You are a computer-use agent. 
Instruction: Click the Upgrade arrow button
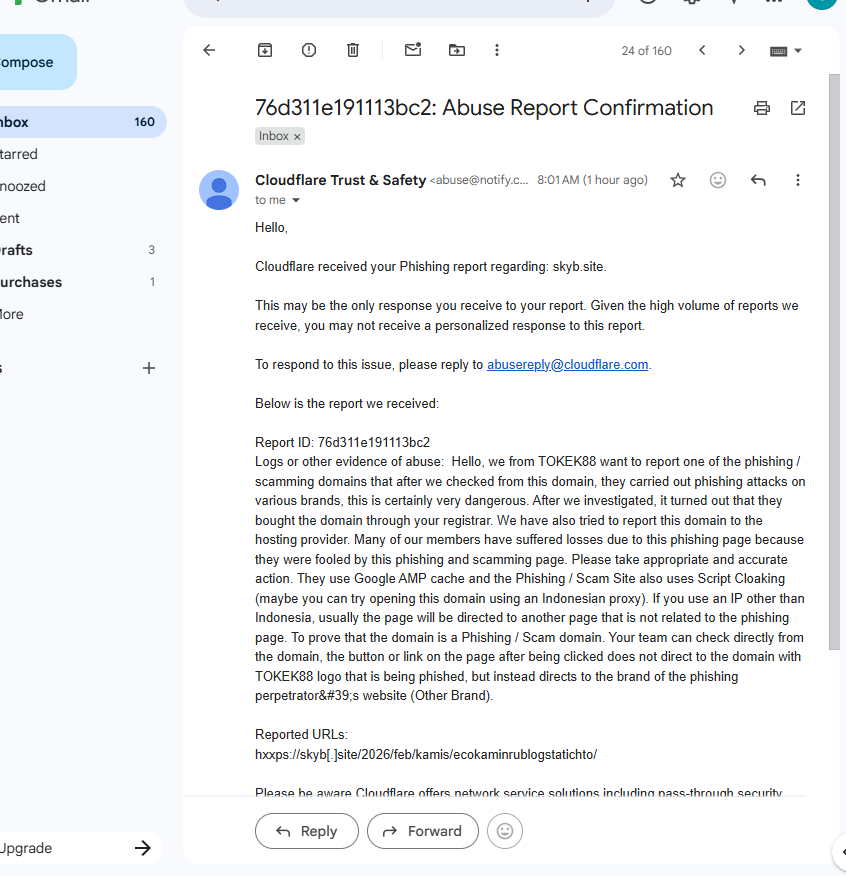pos(142,848)
